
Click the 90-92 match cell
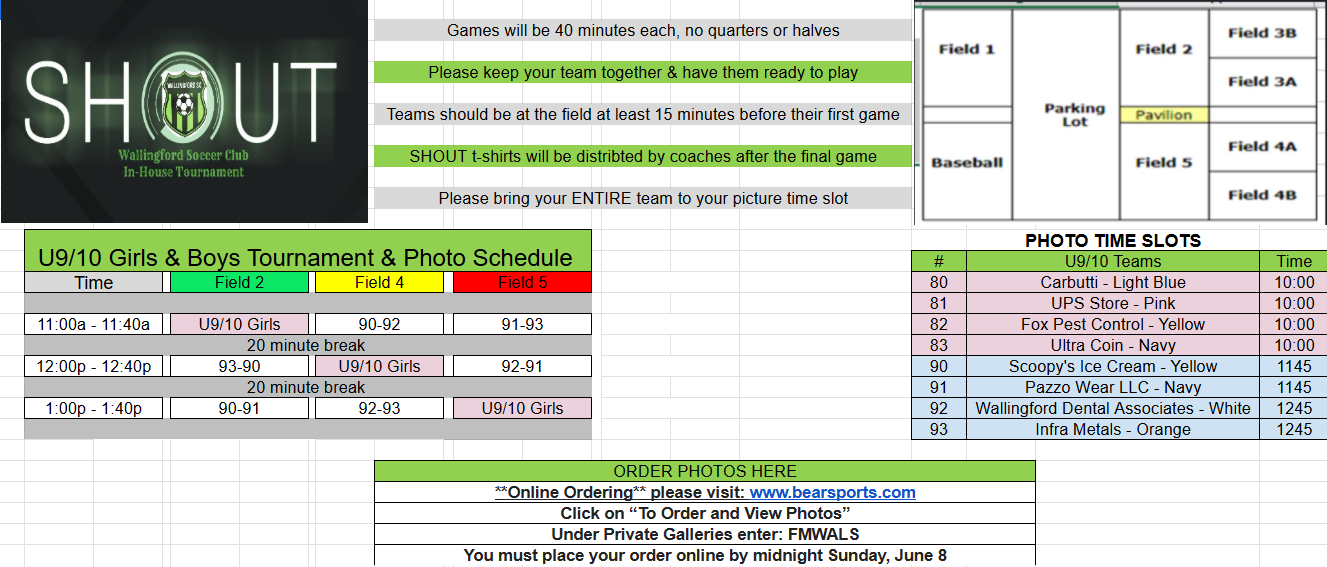[379, 324]
